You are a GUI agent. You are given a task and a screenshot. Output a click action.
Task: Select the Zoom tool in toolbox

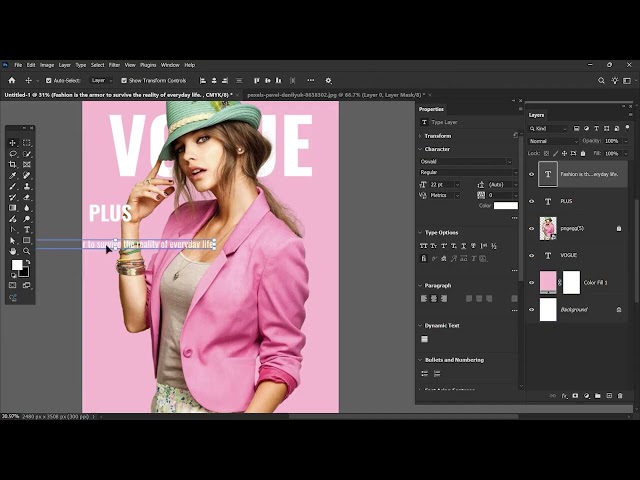pos(27,251)
